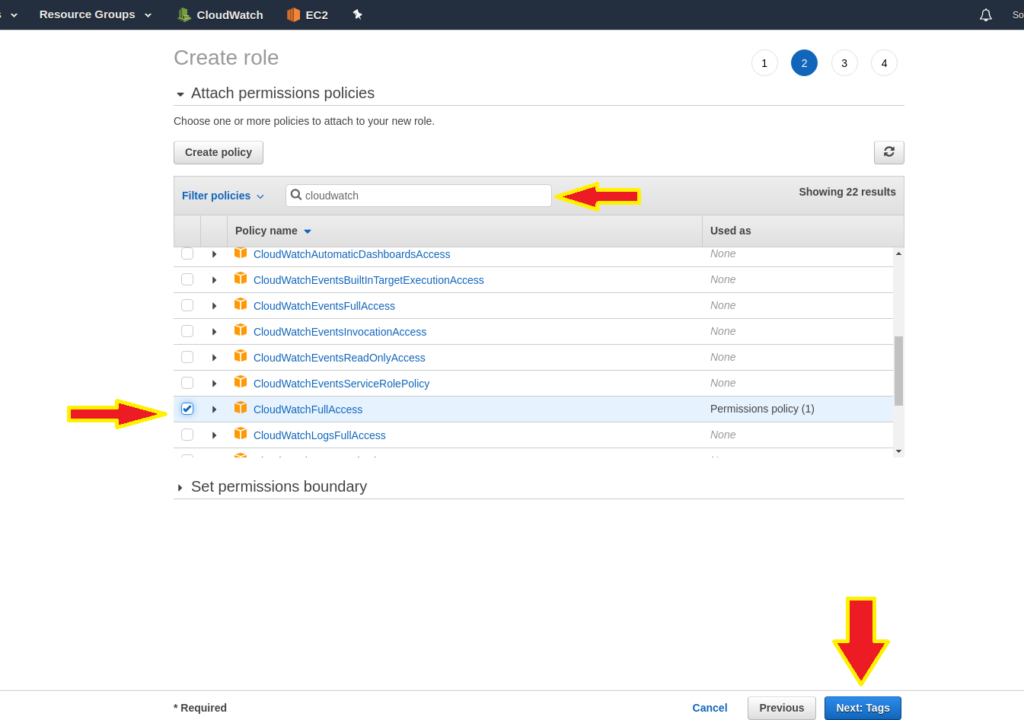Click the Next: Tags button

tap(862, 708)
